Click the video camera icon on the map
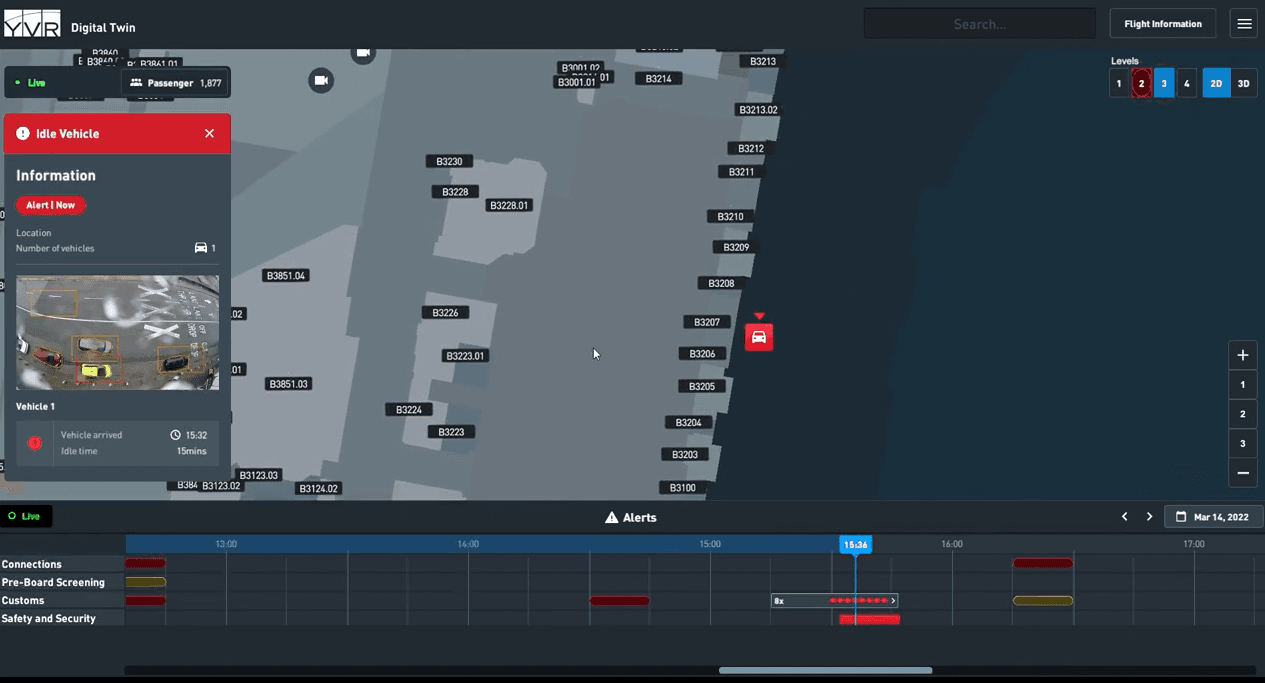Image resolution: width=1265 pixels, height=683 pixels. [321, 80]
